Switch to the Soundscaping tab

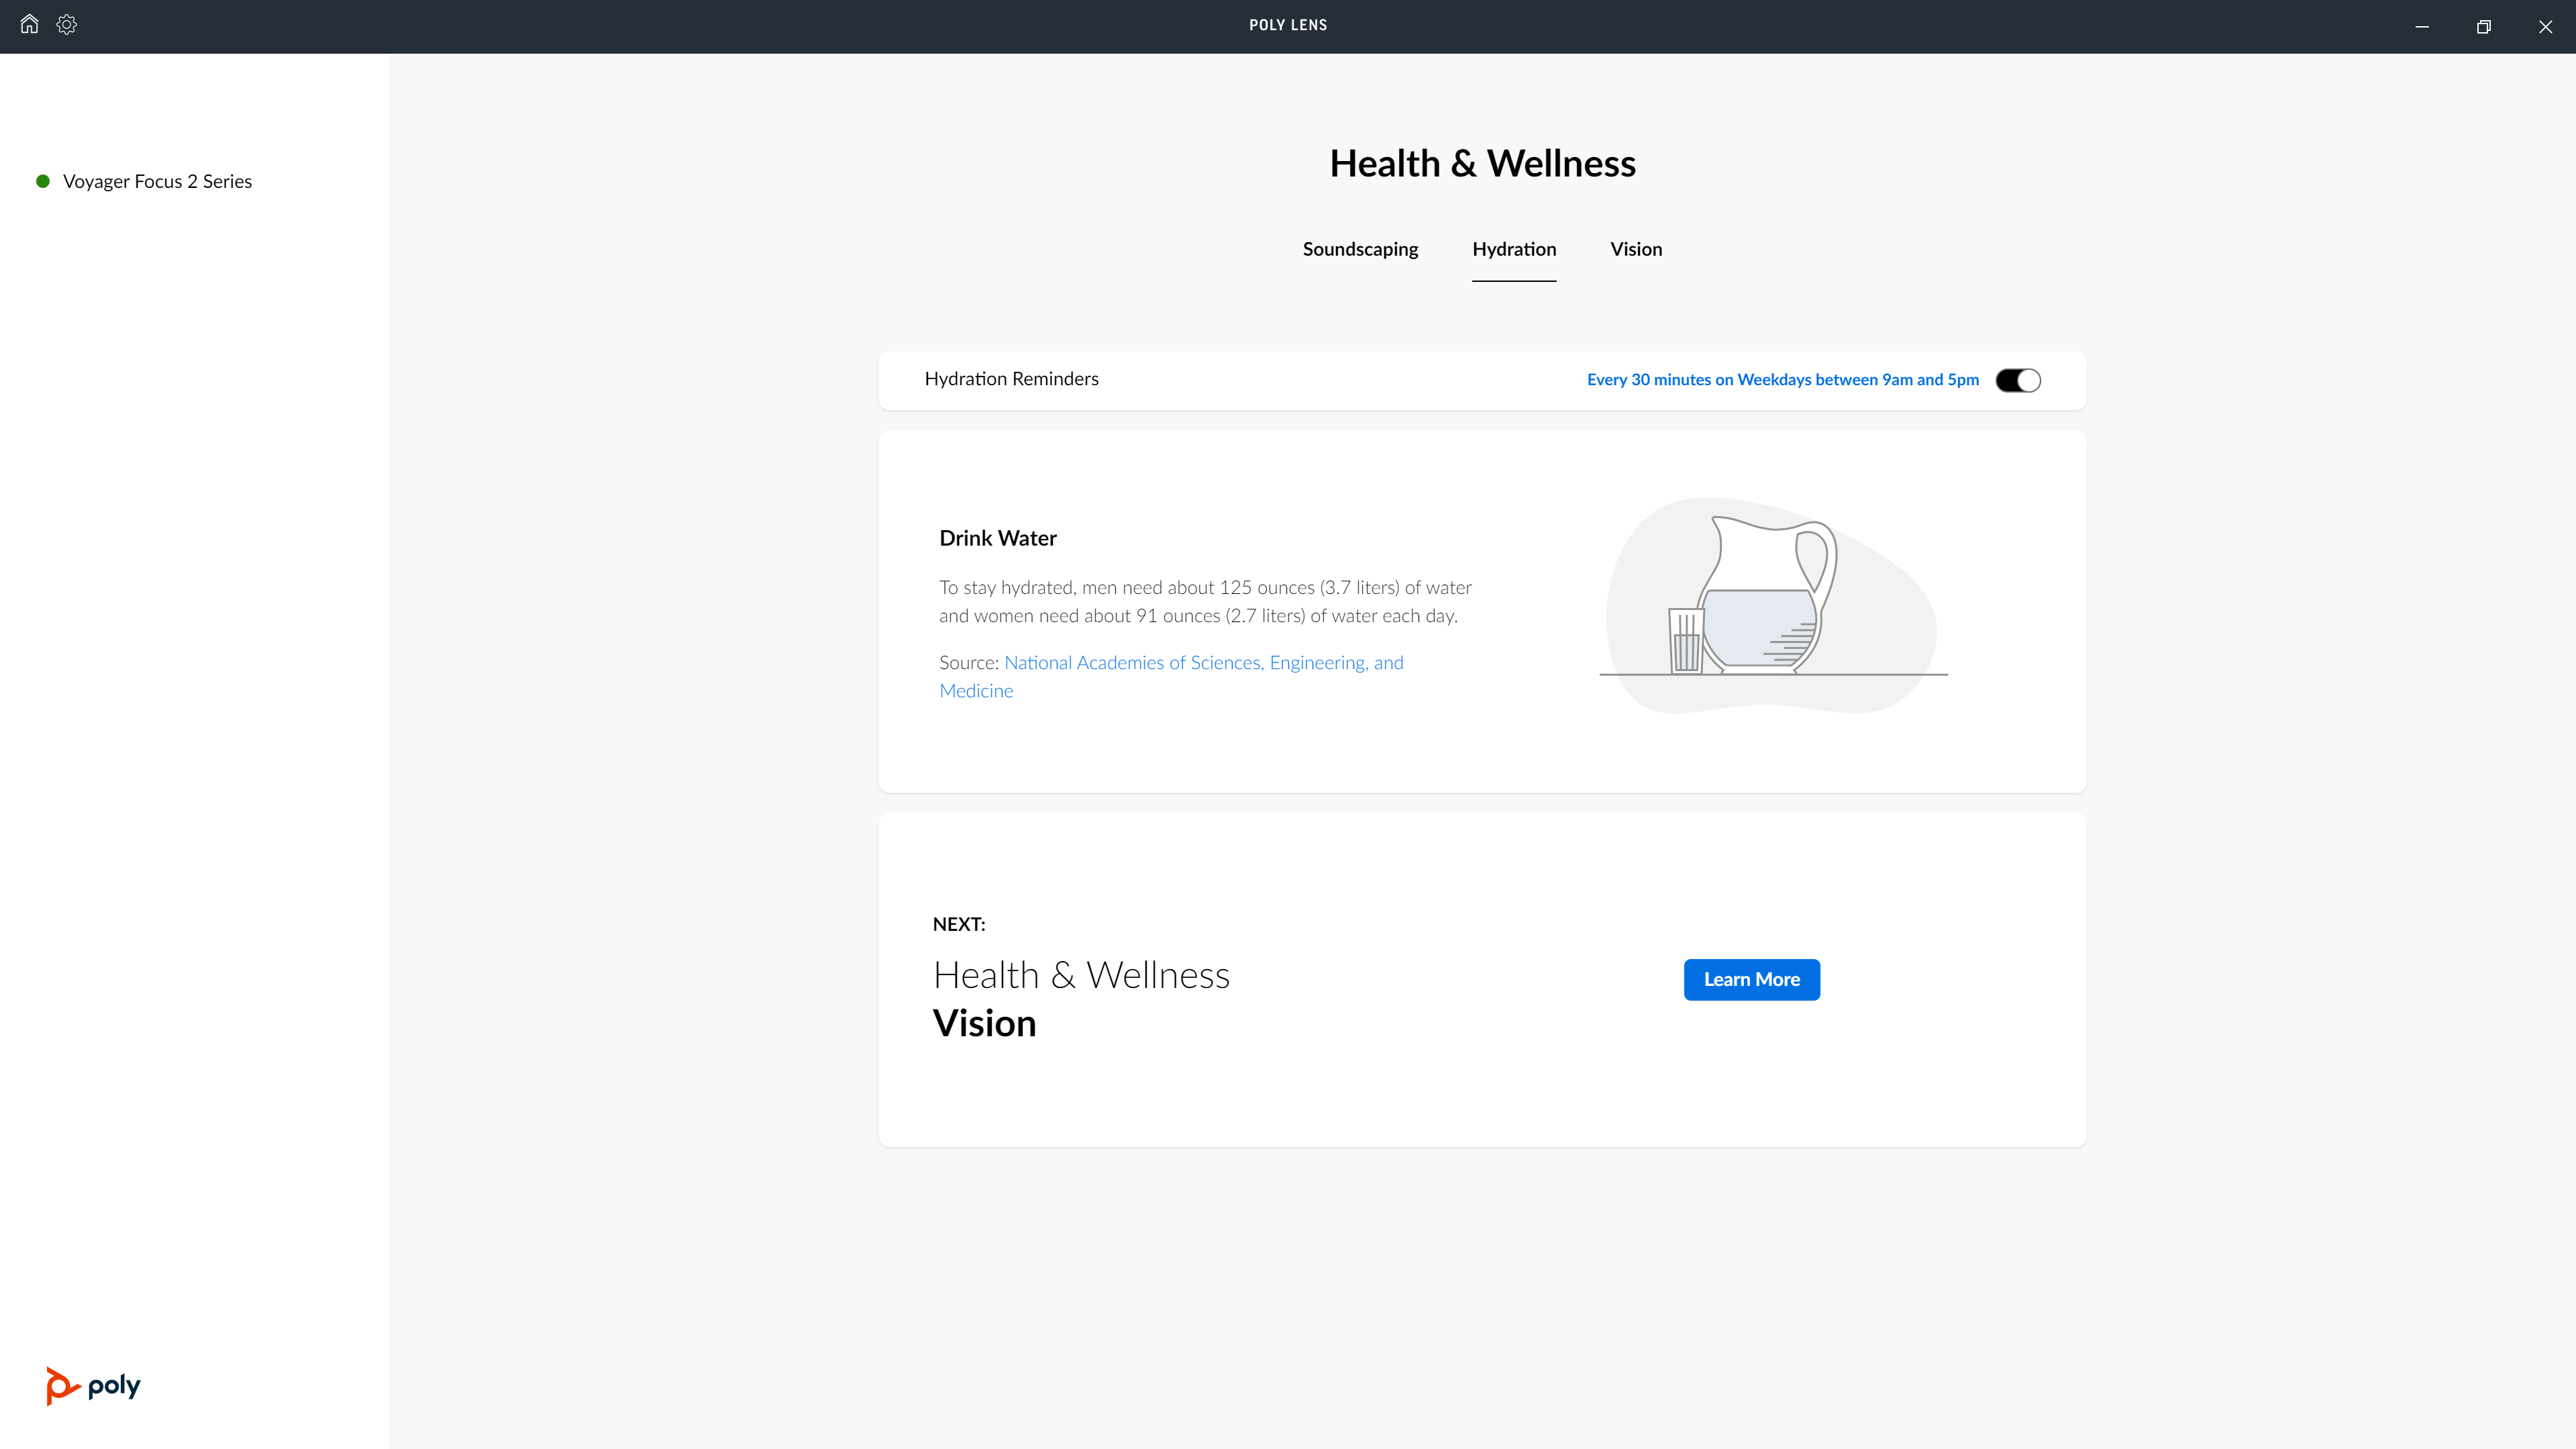tap(1360, 249)
